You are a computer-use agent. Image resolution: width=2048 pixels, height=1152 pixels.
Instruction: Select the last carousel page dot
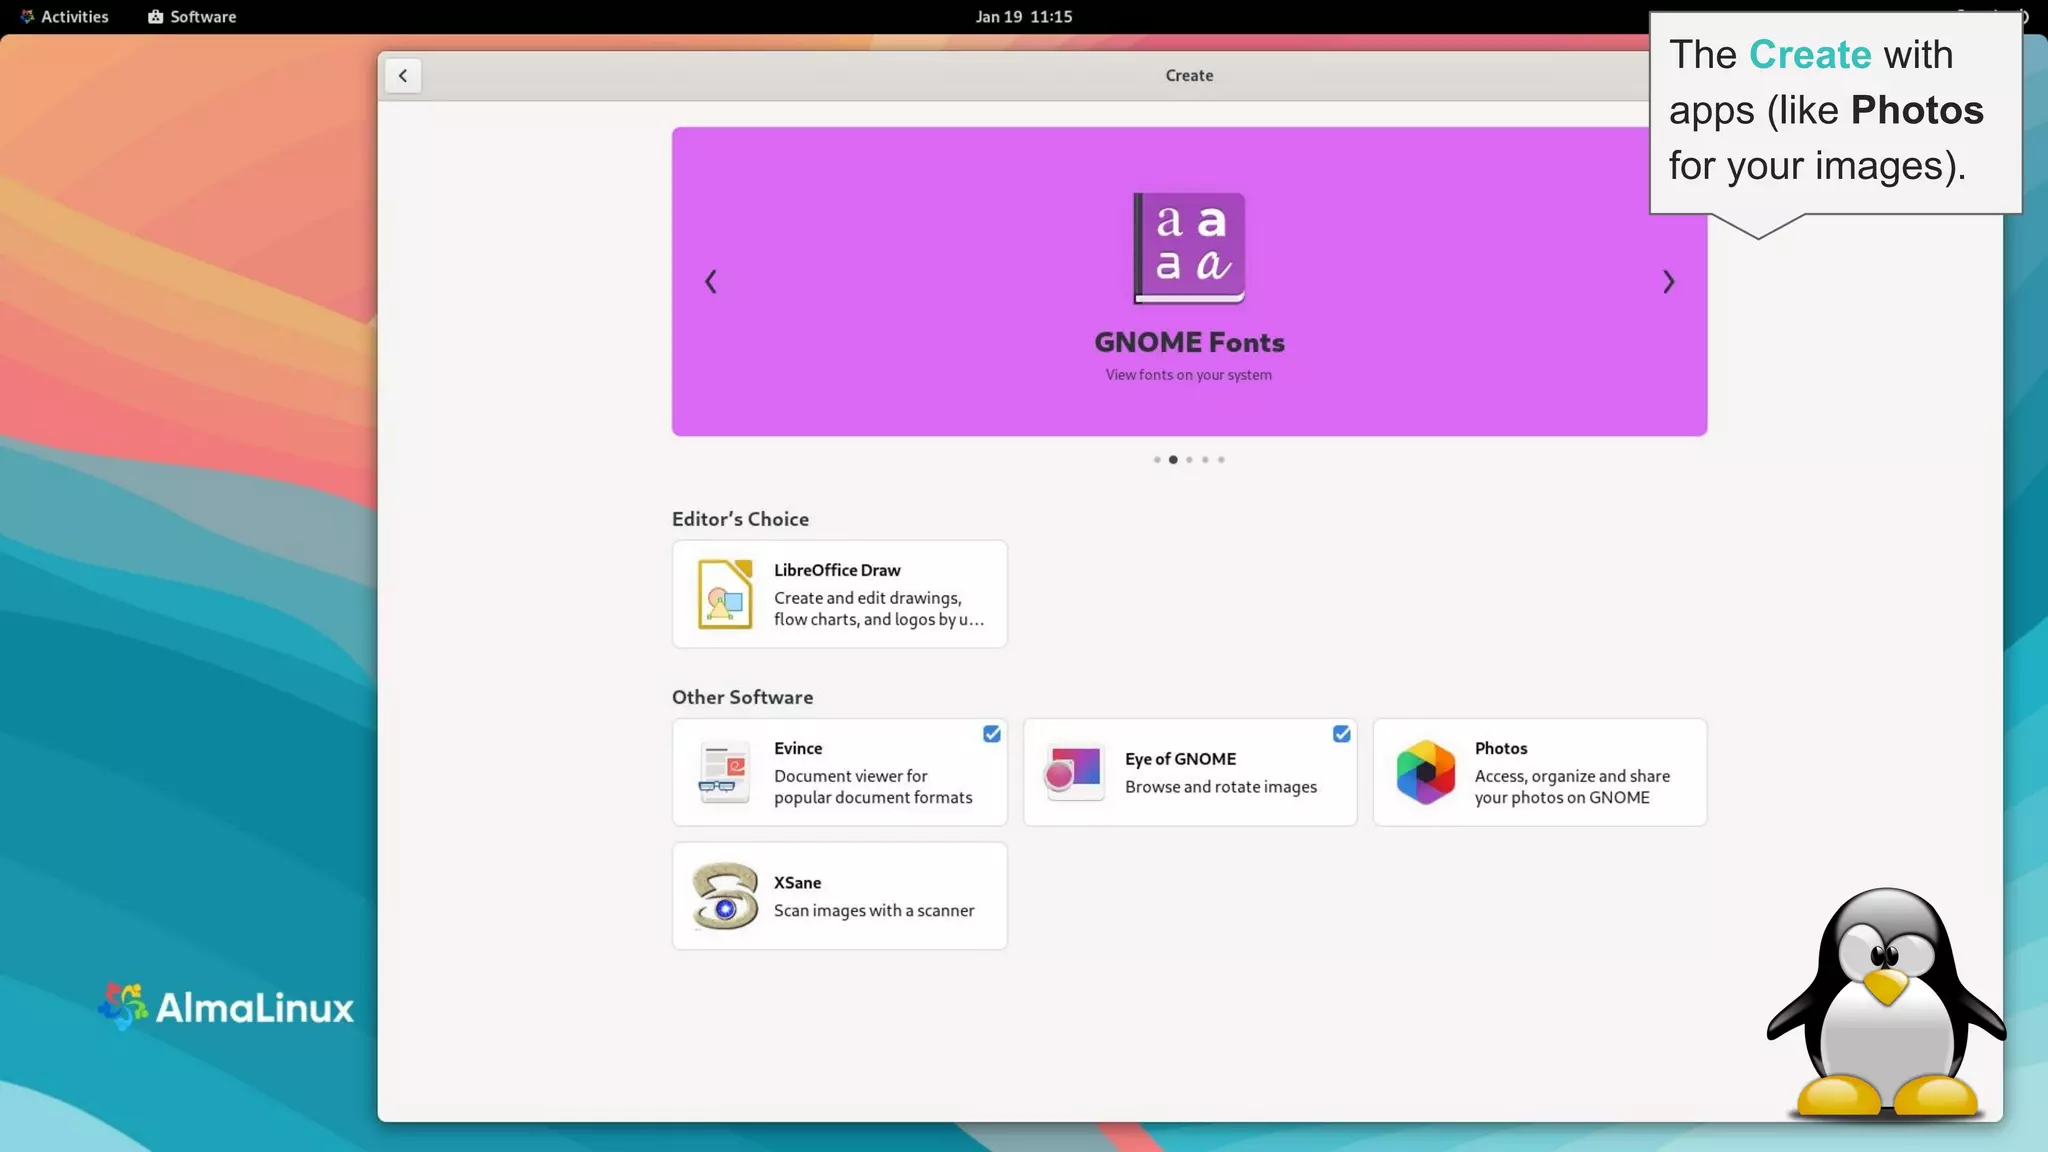coord(1221,460)
